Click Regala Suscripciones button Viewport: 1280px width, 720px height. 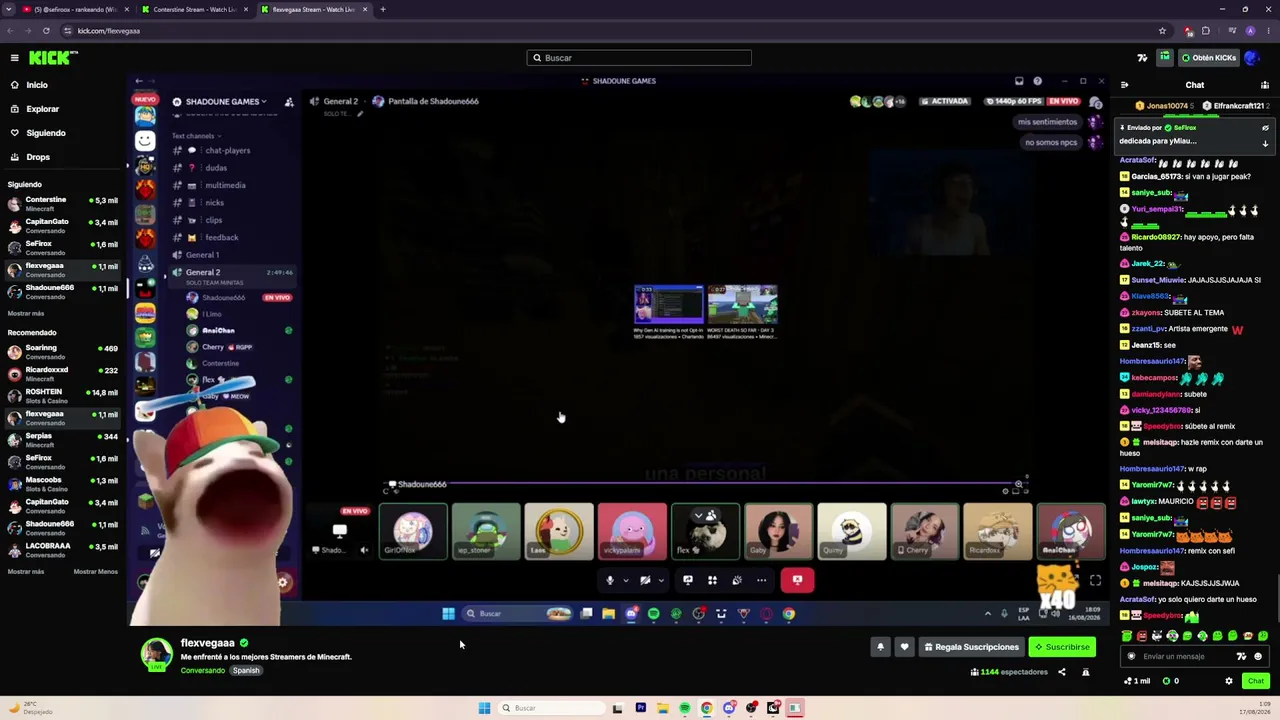click(970, 647)
